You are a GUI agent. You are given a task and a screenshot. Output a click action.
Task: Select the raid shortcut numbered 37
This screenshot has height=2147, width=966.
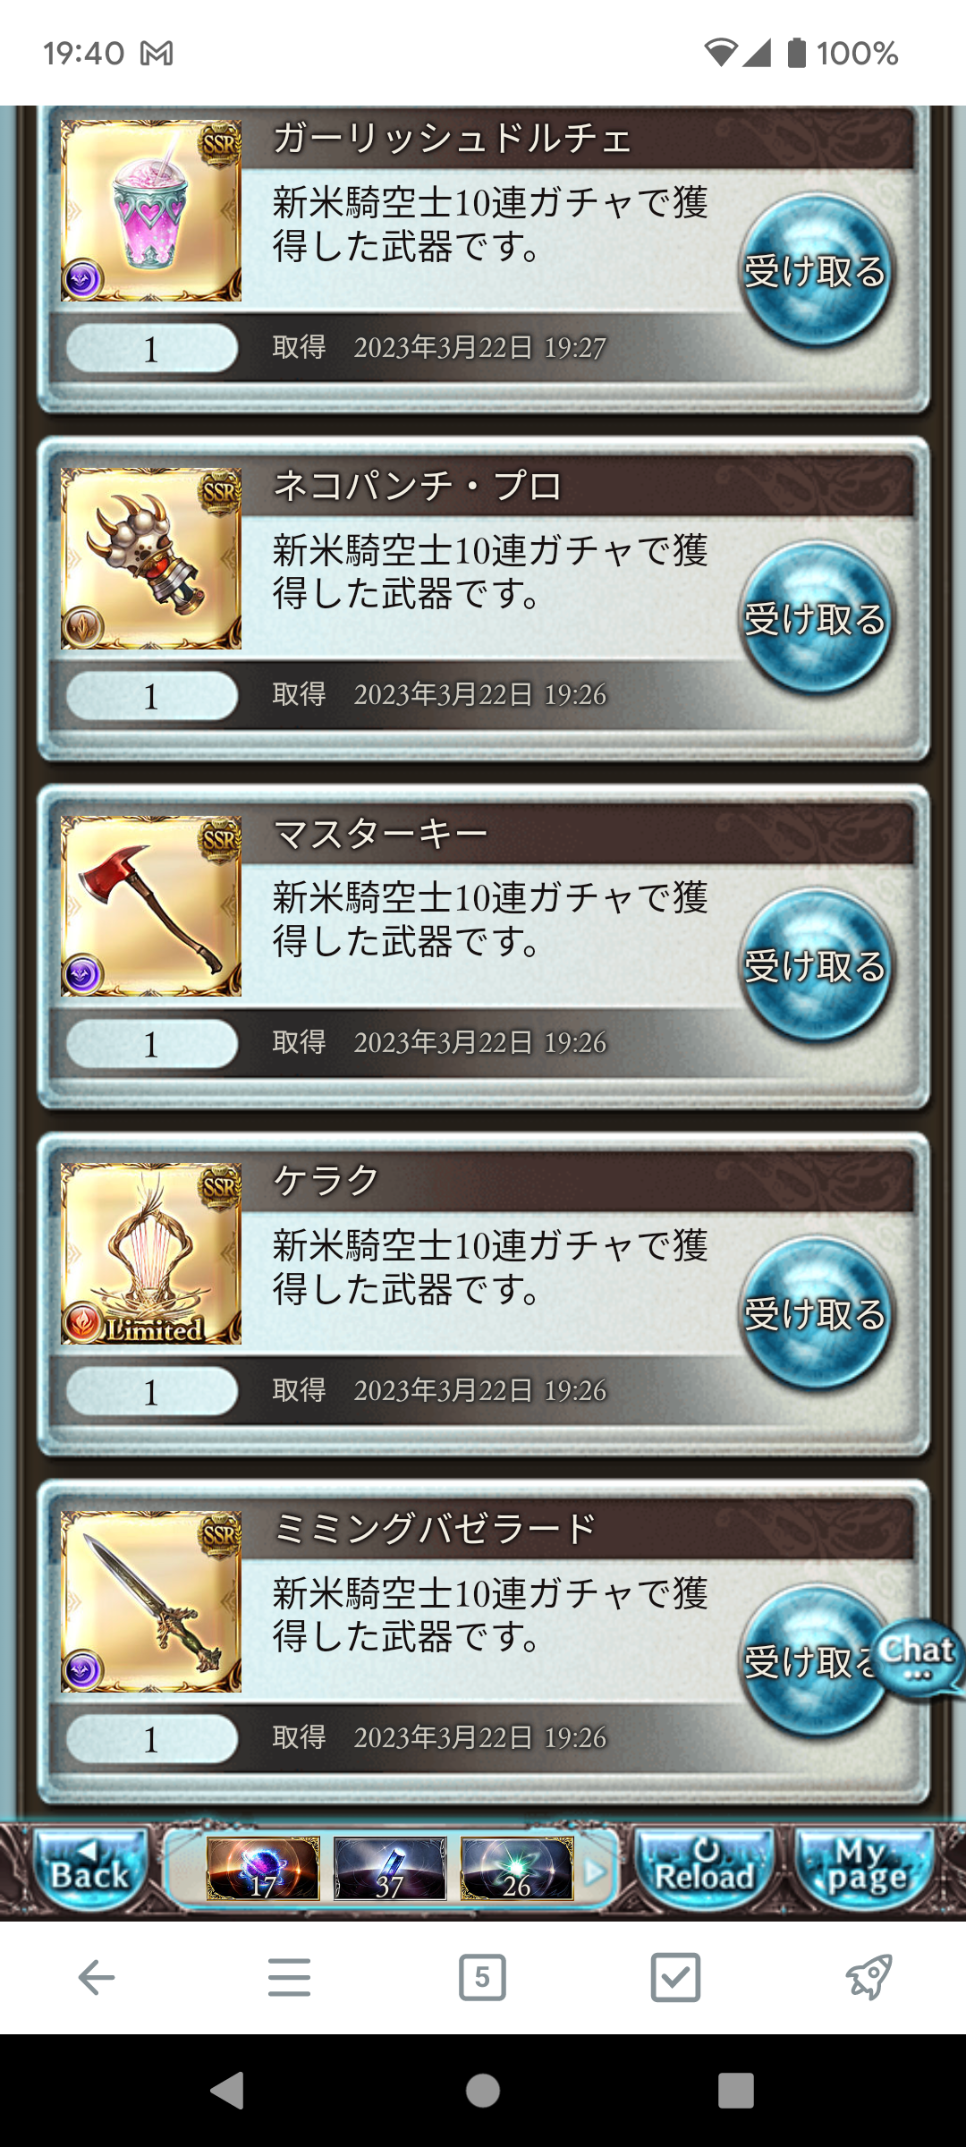(390, 1868)
